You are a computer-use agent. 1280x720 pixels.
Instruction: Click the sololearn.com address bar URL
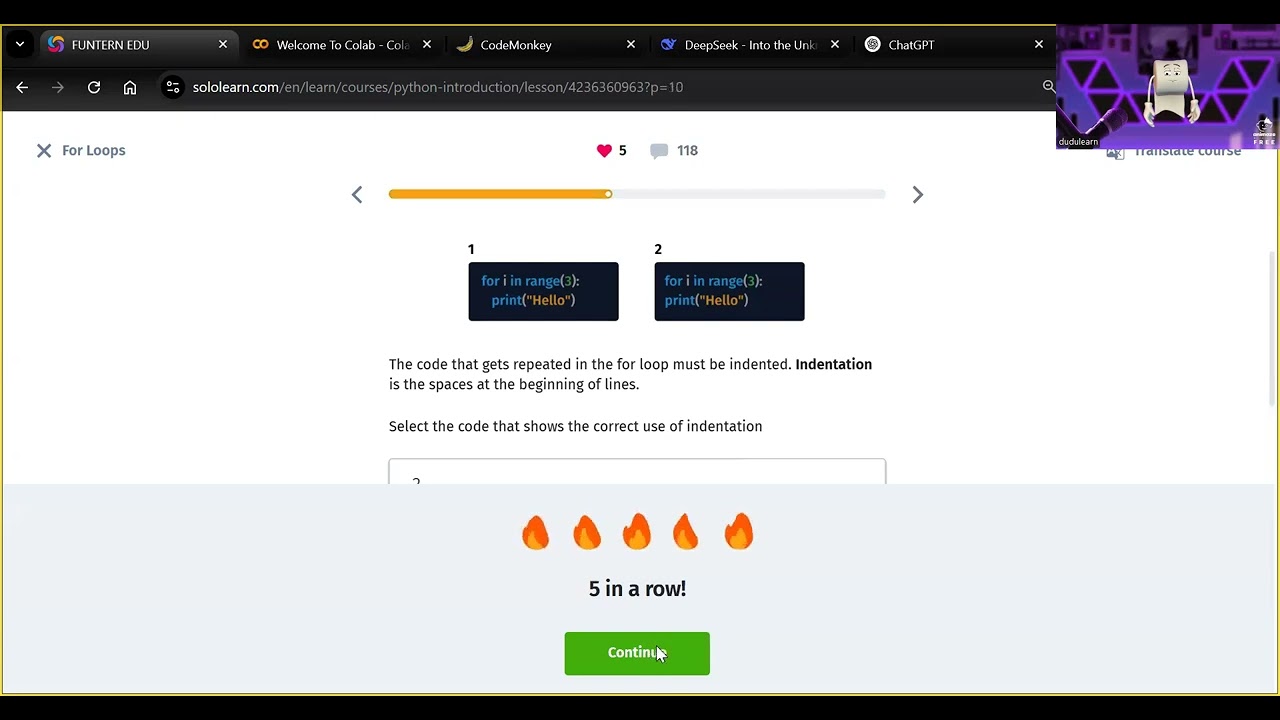(438, 87)
